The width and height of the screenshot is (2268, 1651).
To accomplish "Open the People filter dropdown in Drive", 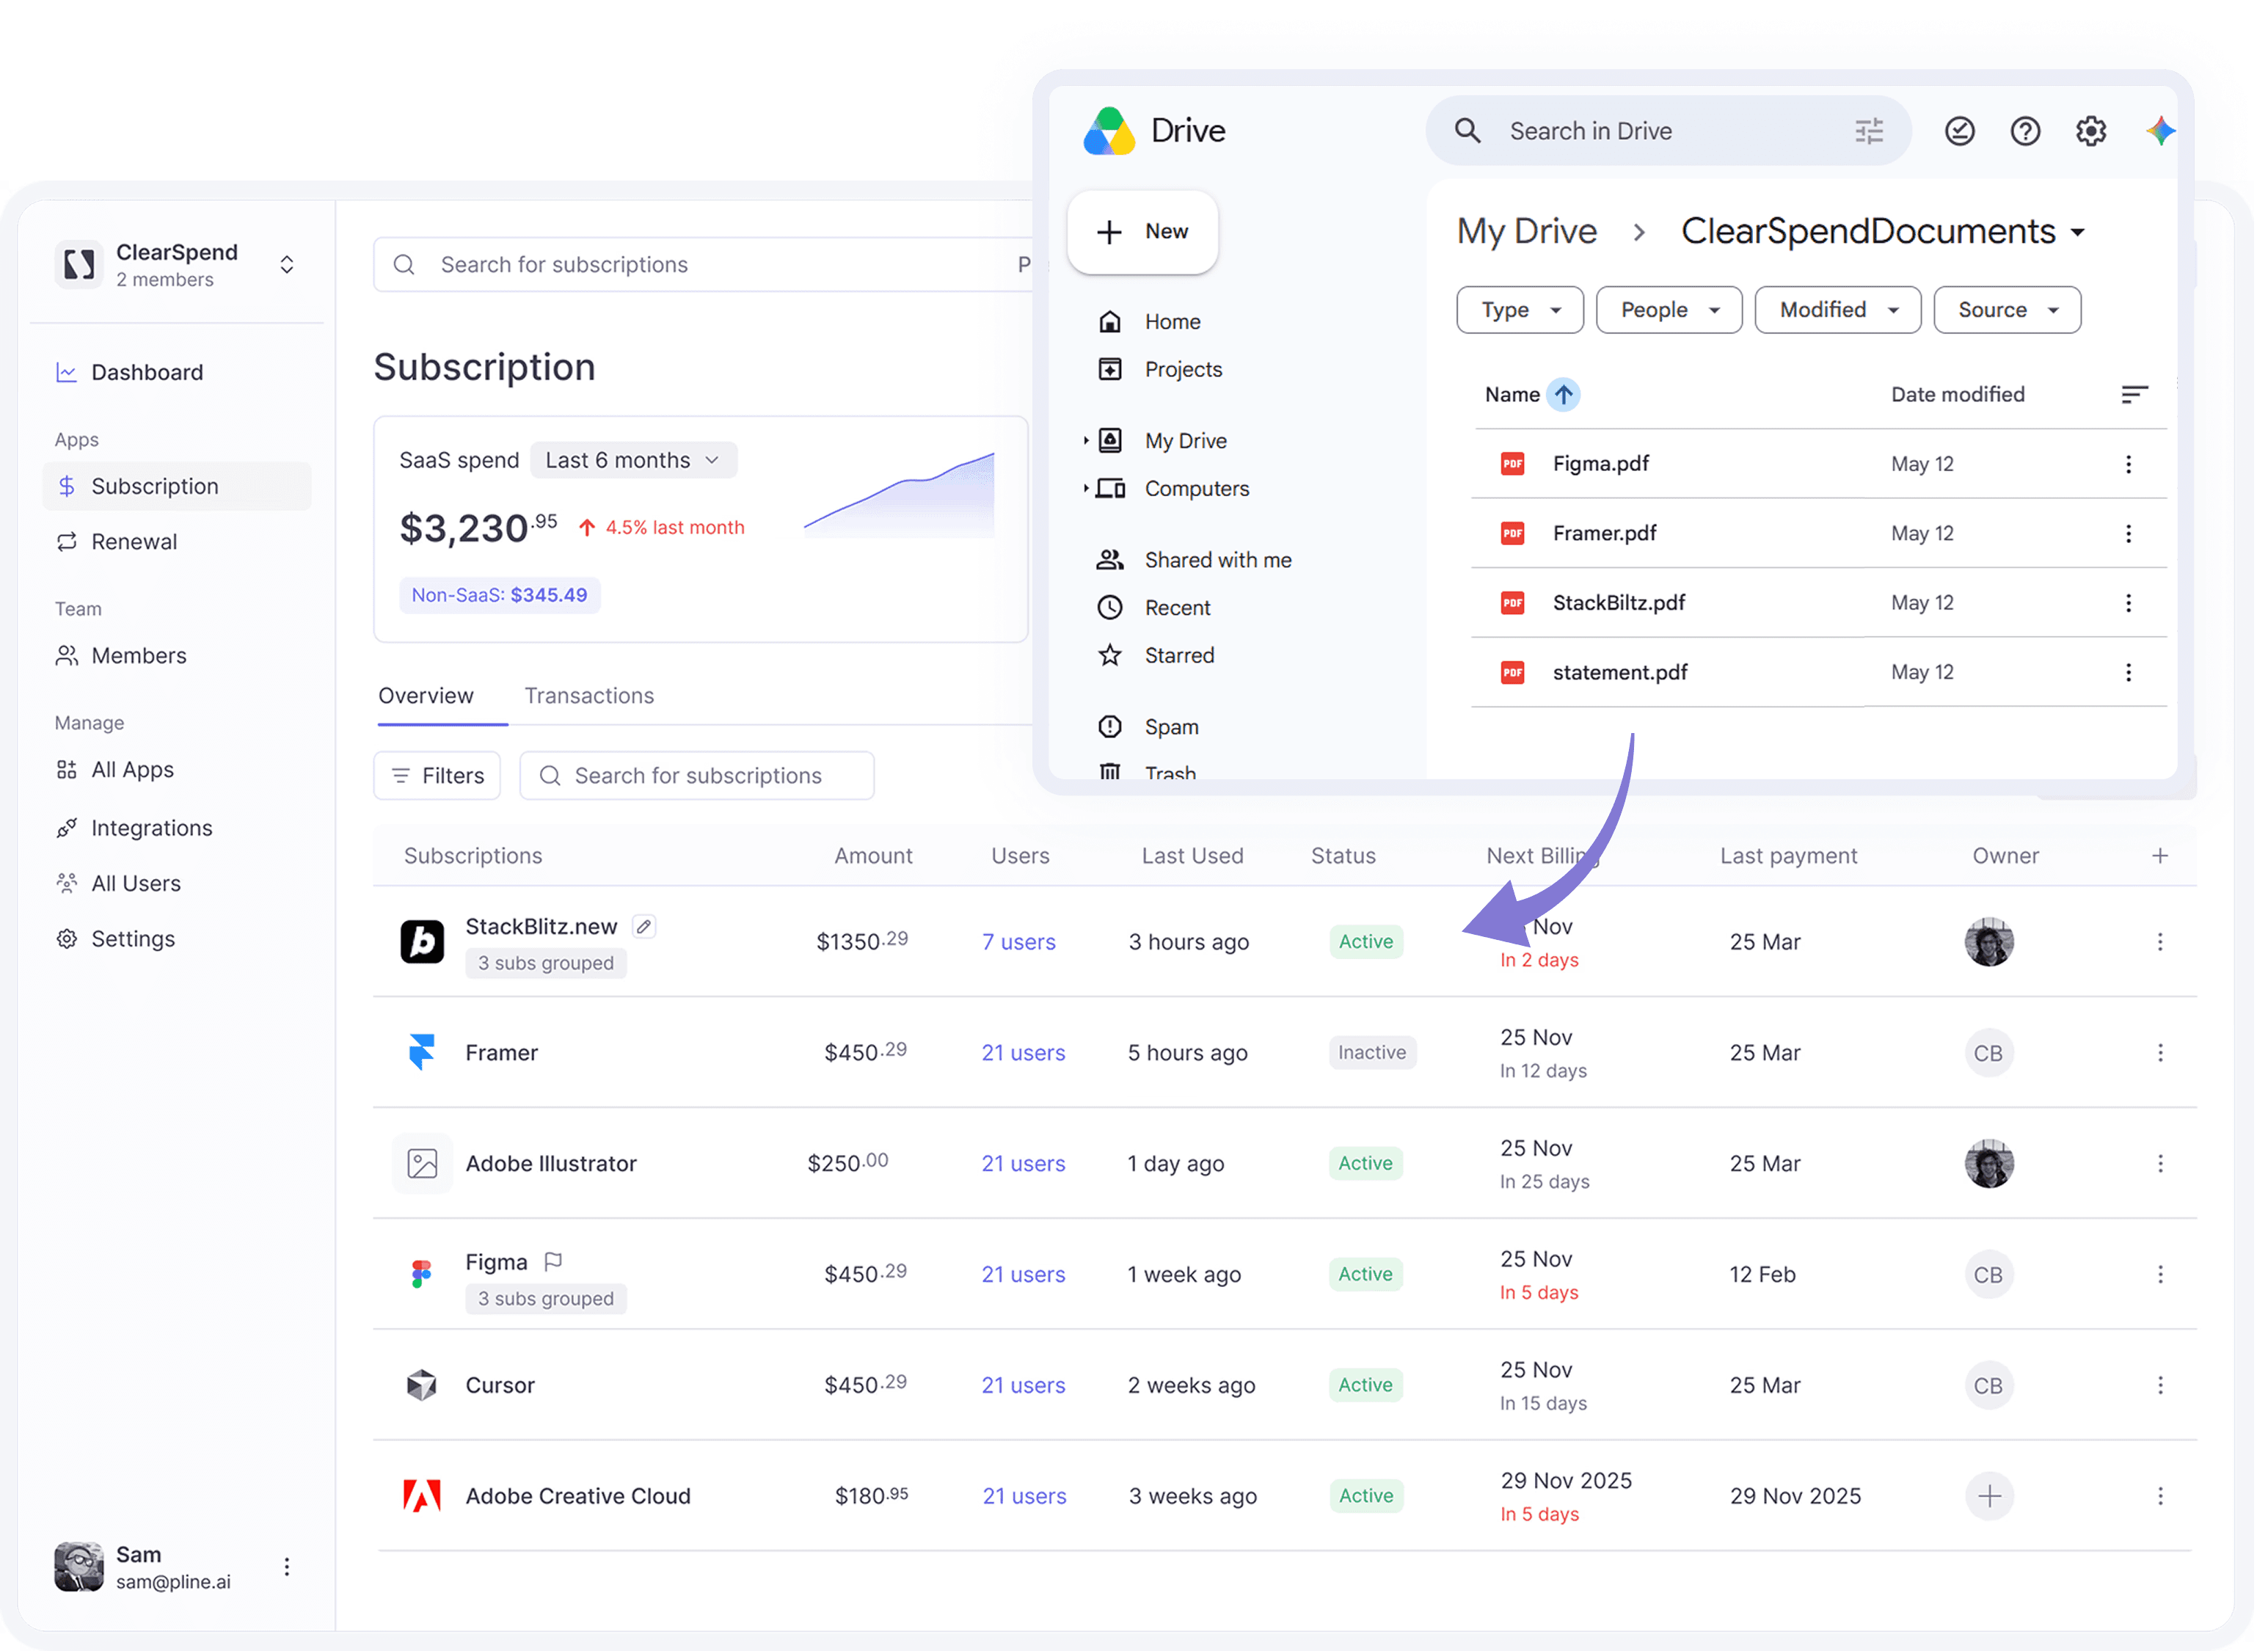I will (1669, 310).
